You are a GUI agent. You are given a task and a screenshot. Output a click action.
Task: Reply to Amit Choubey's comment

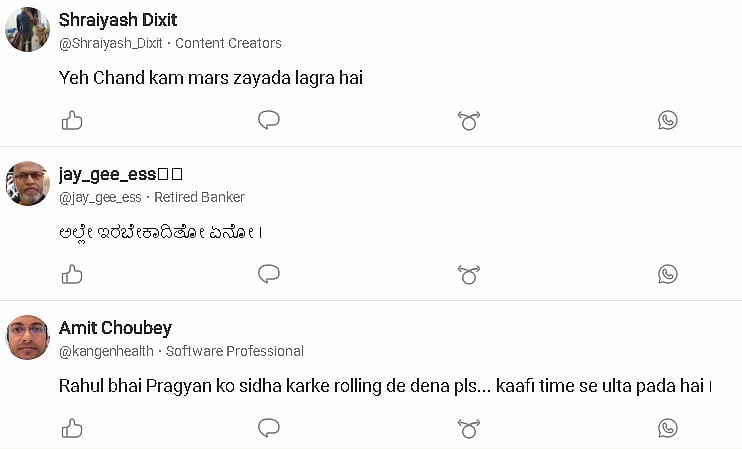point(268,428)
